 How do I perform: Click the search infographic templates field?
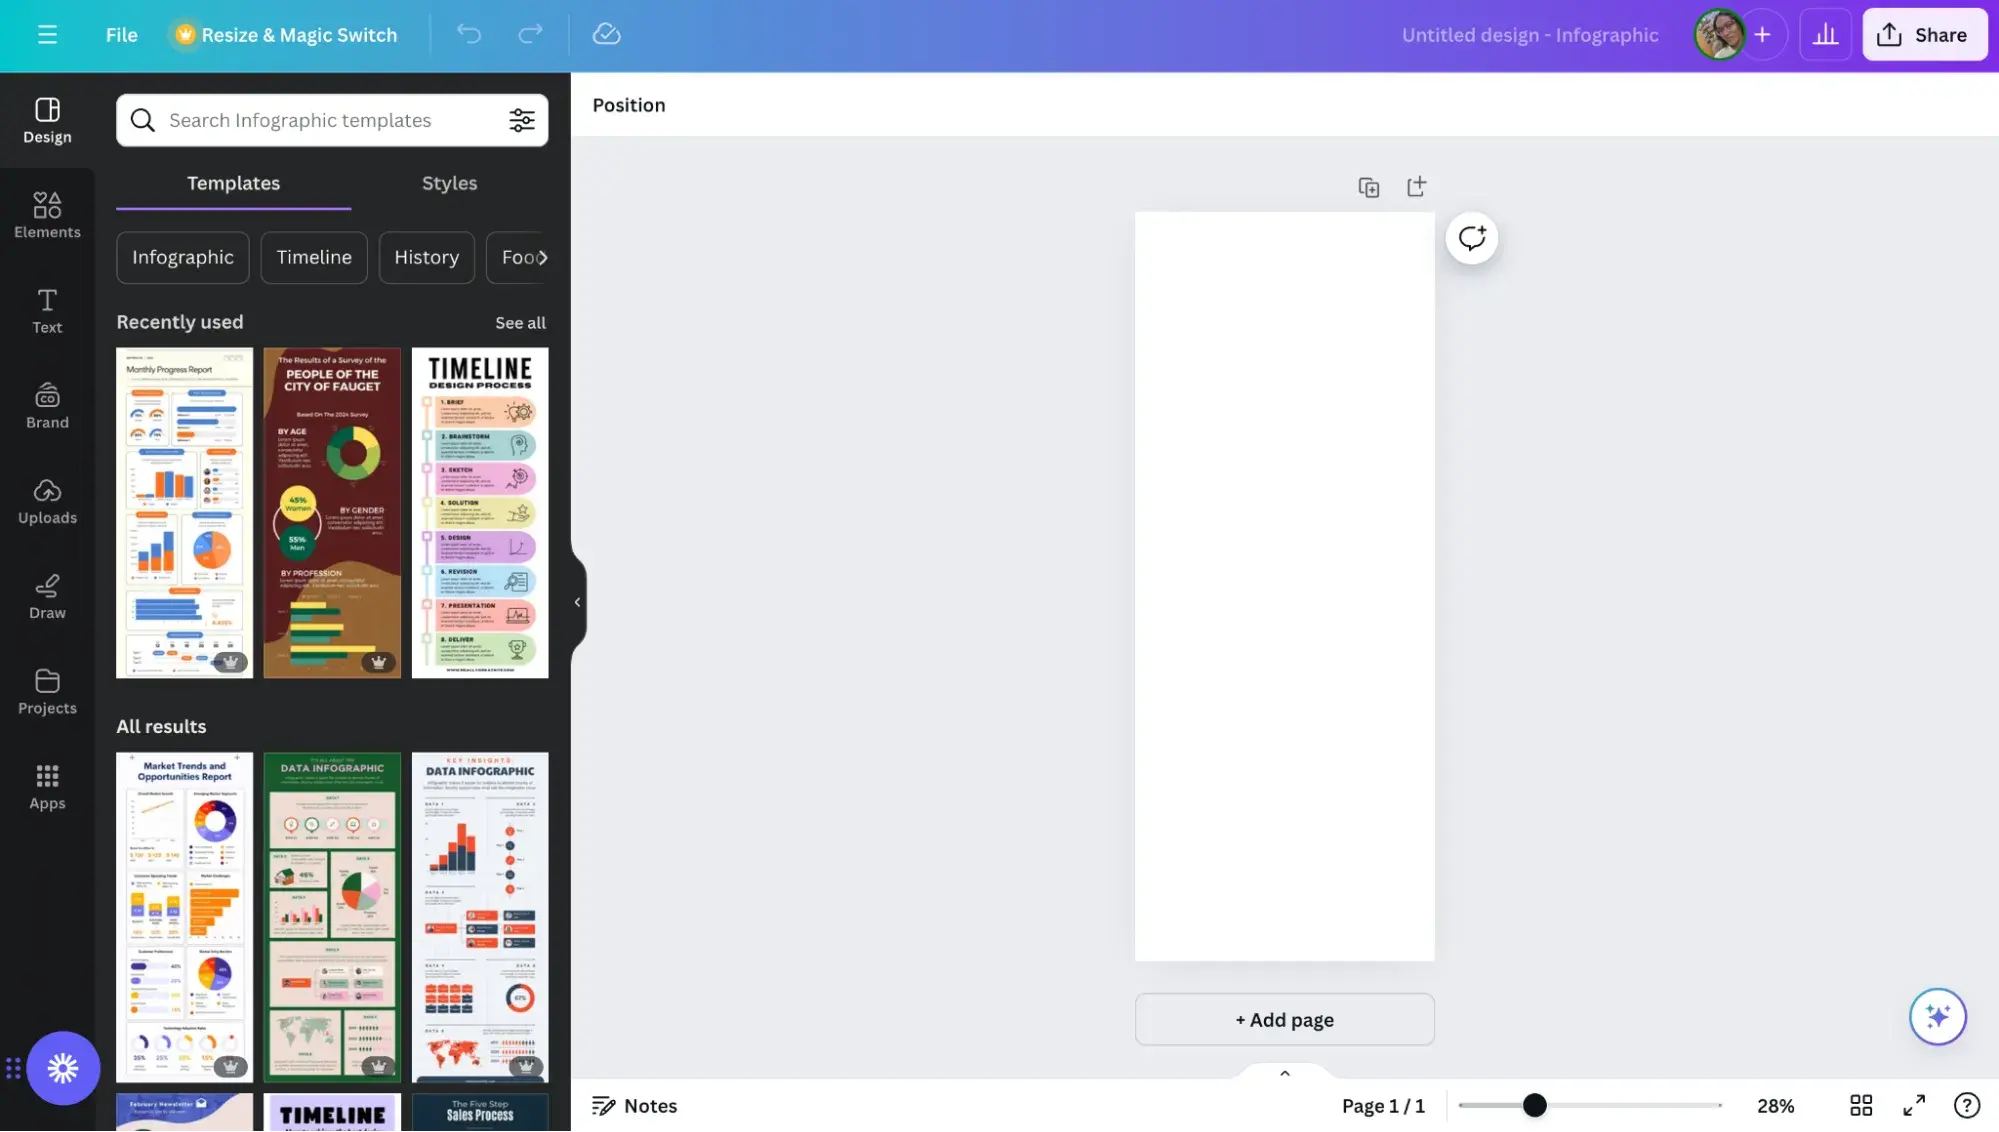(331, 119)
